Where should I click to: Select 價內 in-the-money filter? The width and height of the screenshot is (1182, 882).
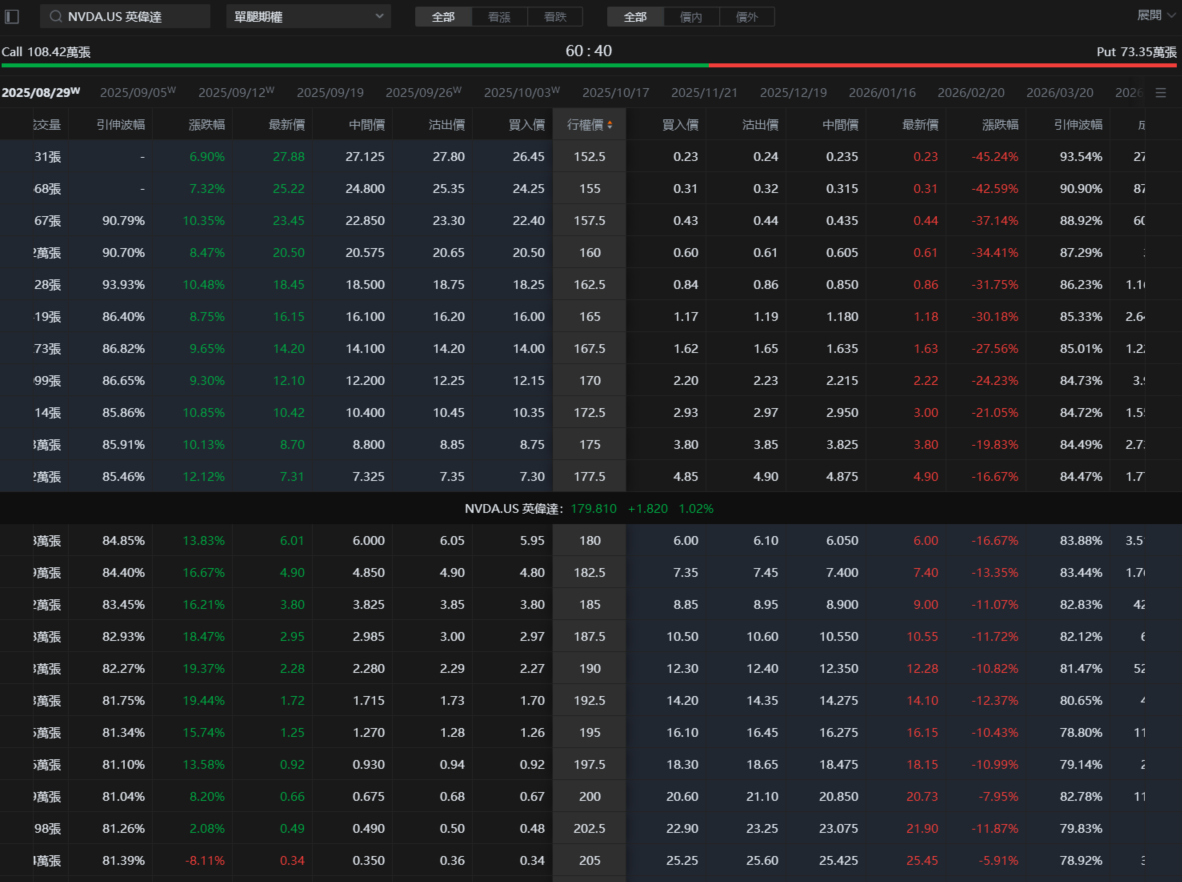(x=691, y=17)
